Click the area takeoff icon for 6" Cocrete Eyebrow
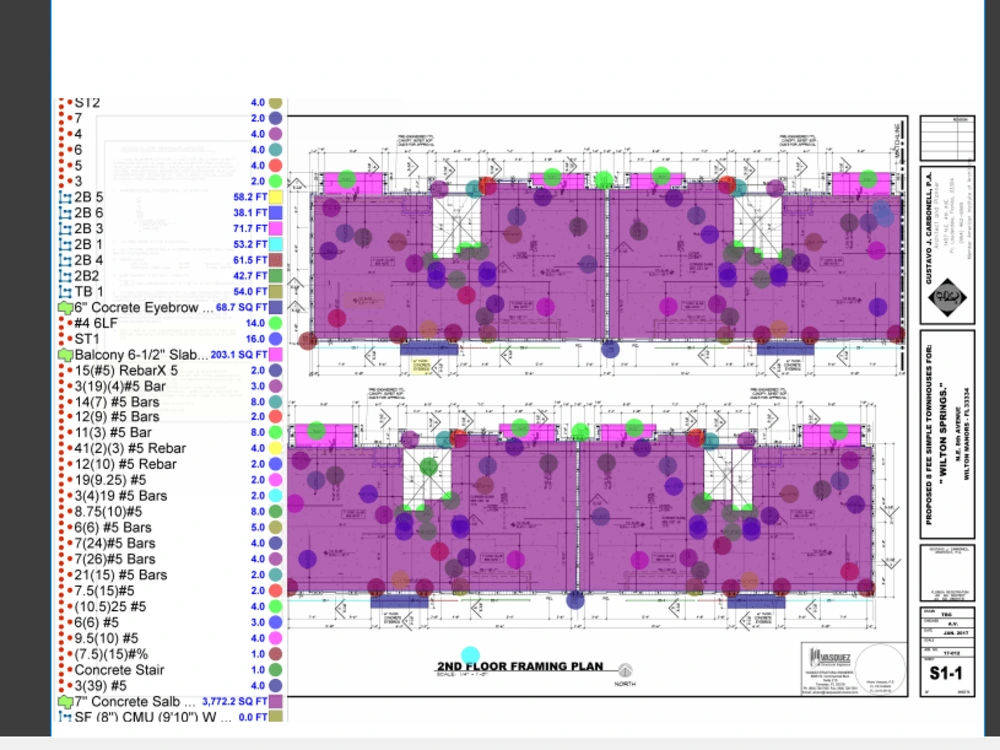Viewport: 1000px width, 750px height. point(64,307)
